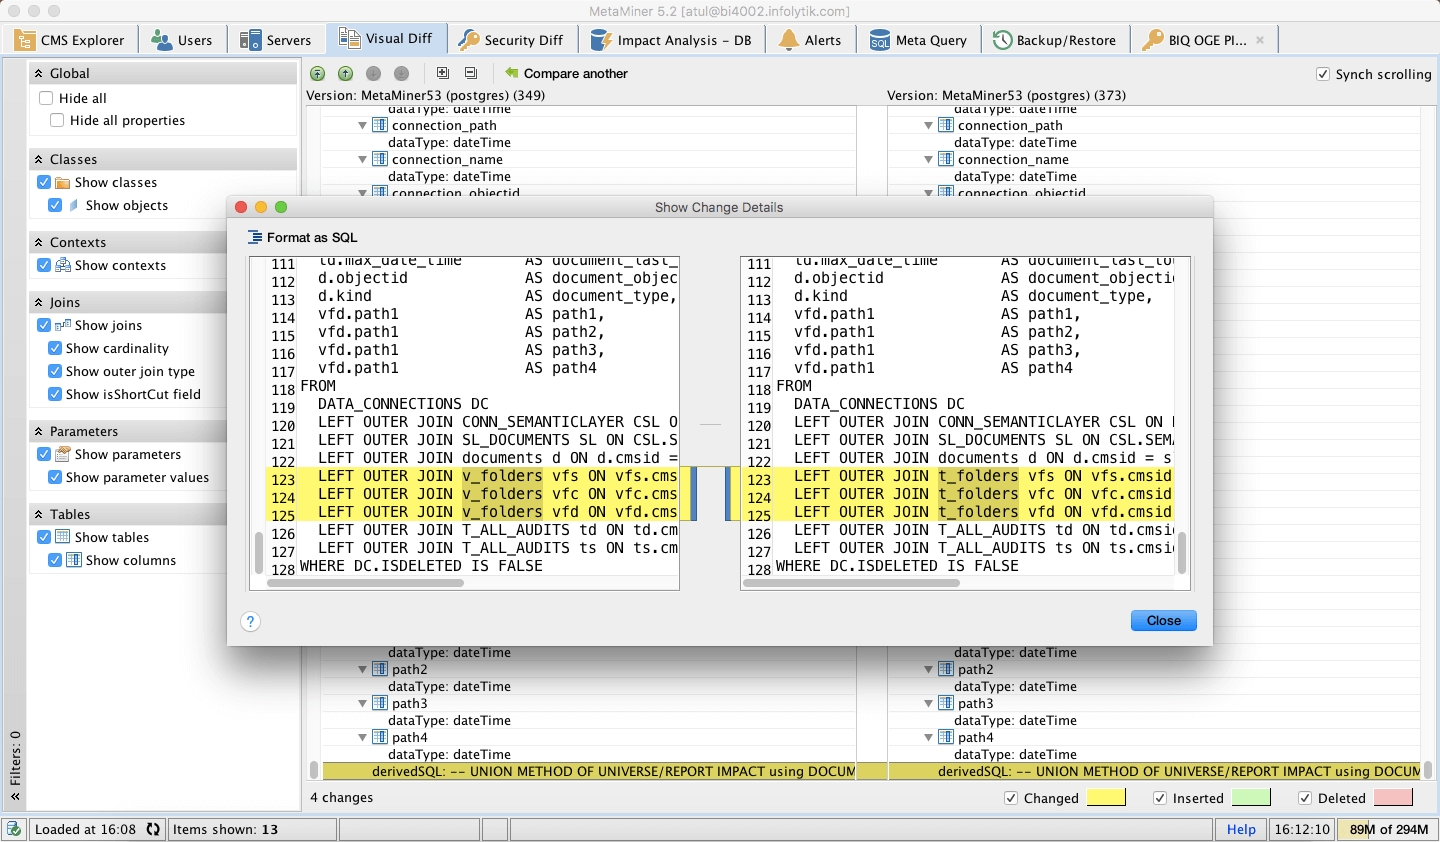Uncheck Show classes

click(x=44, y=182)
